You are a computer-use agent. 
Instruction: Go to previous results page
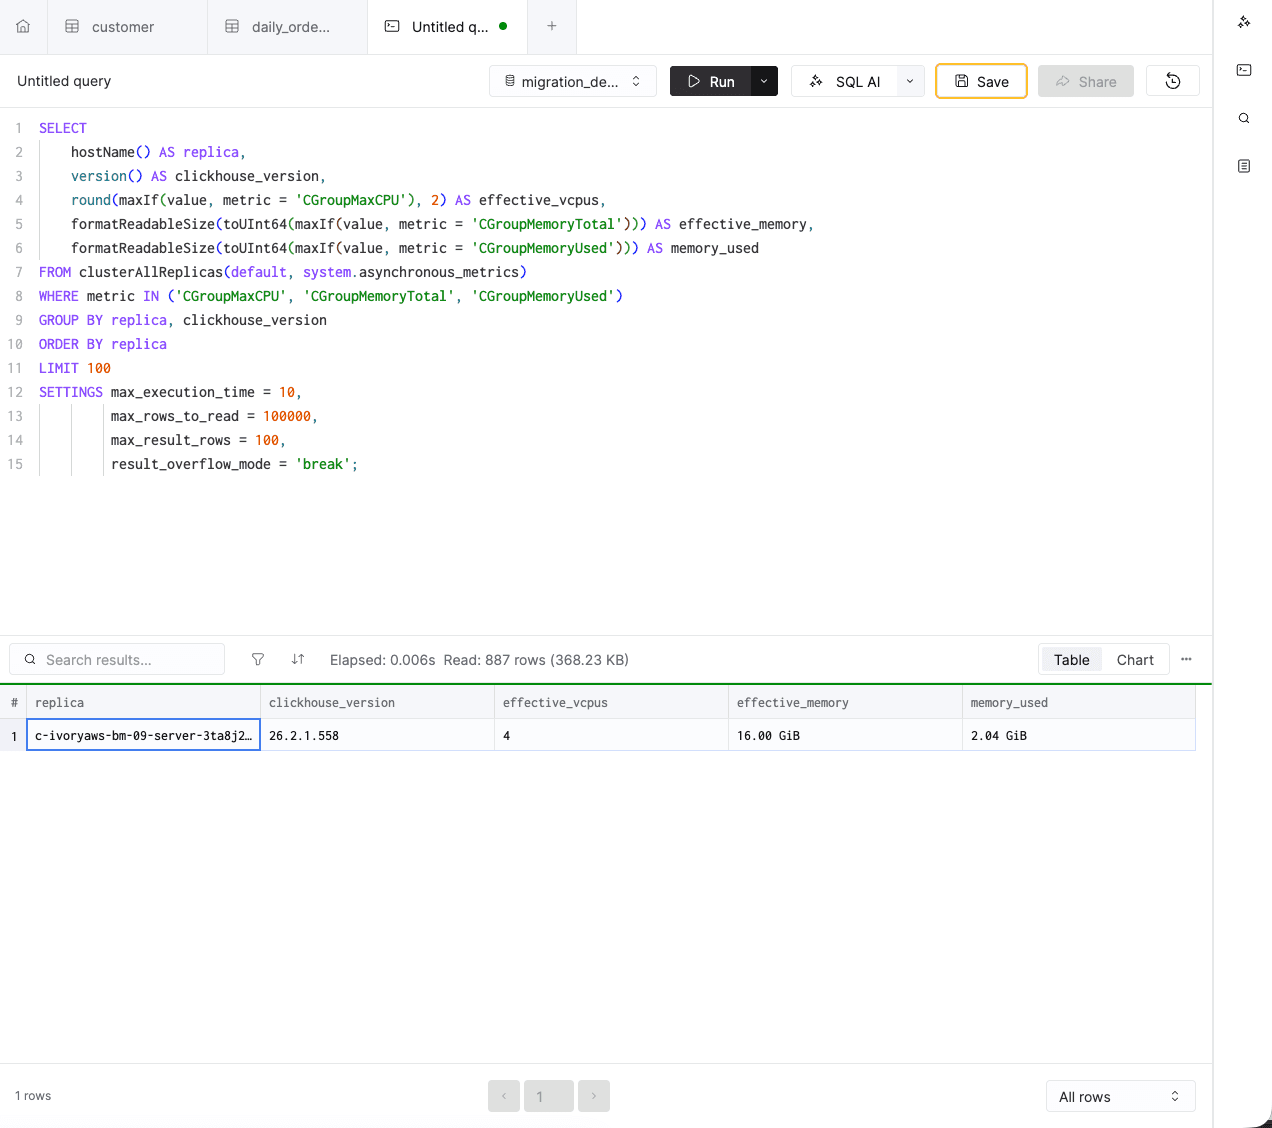pos(504,1096)
